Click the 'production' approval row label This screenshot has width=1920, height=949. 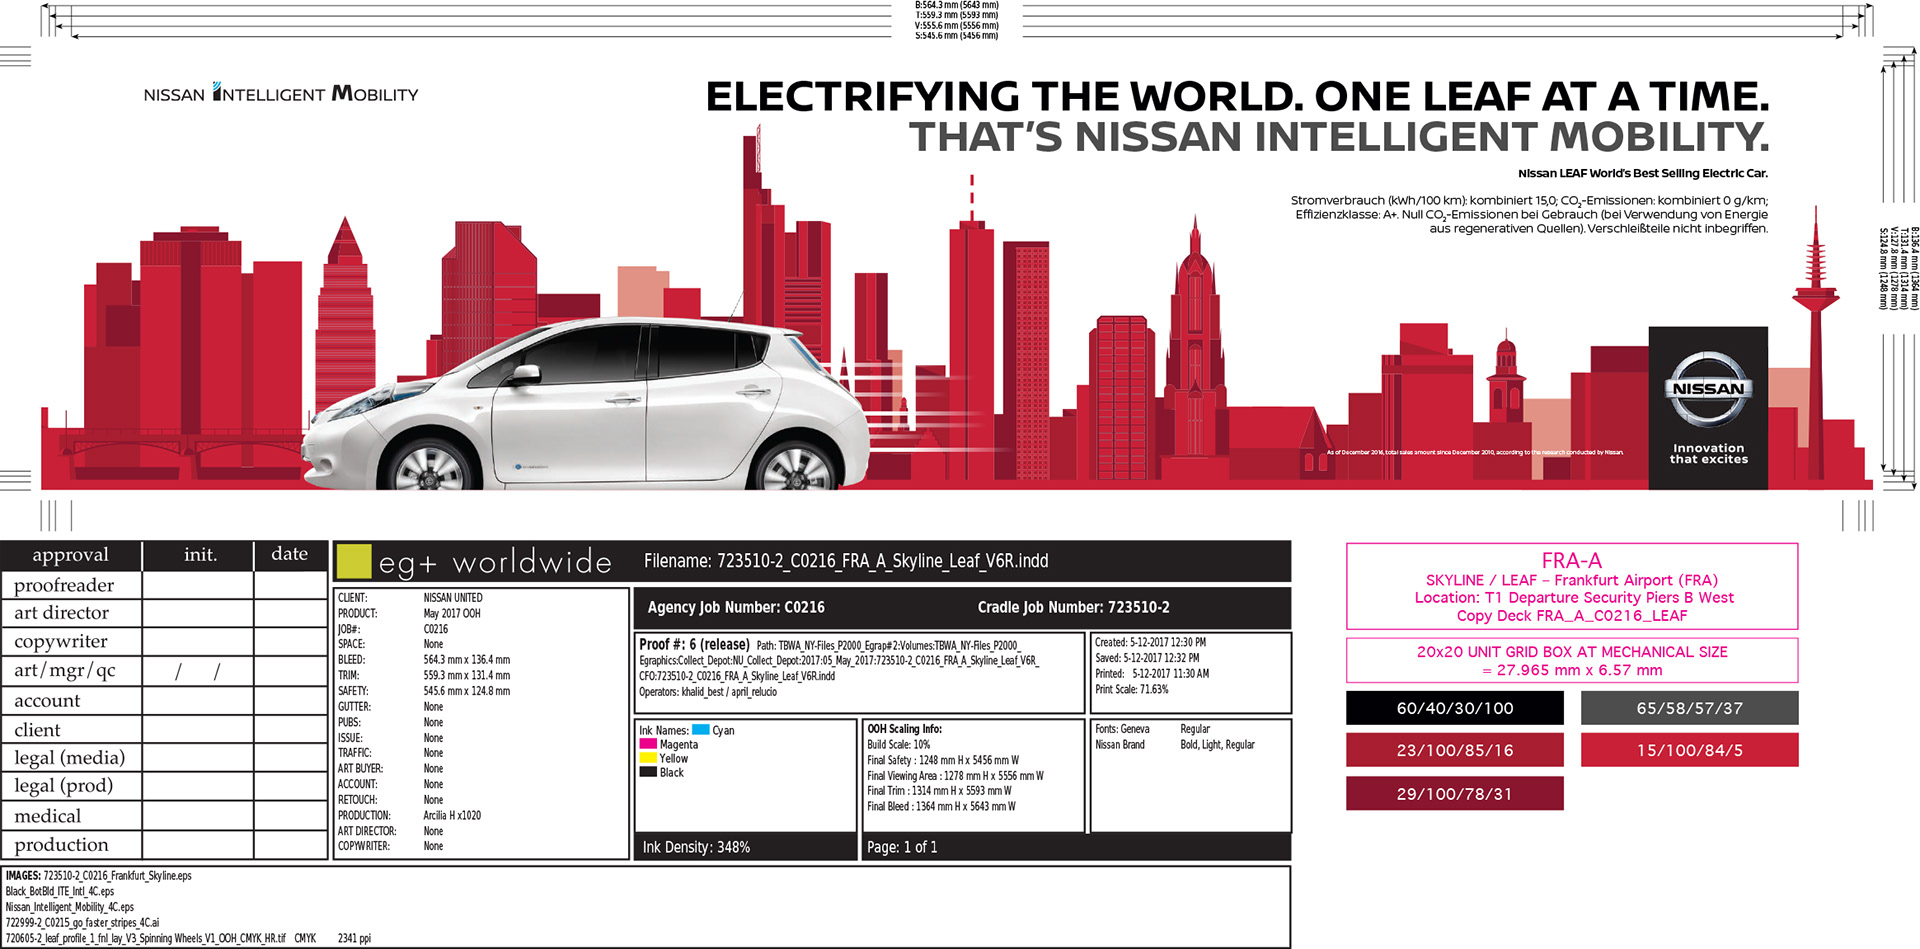[x=62, y=845]
